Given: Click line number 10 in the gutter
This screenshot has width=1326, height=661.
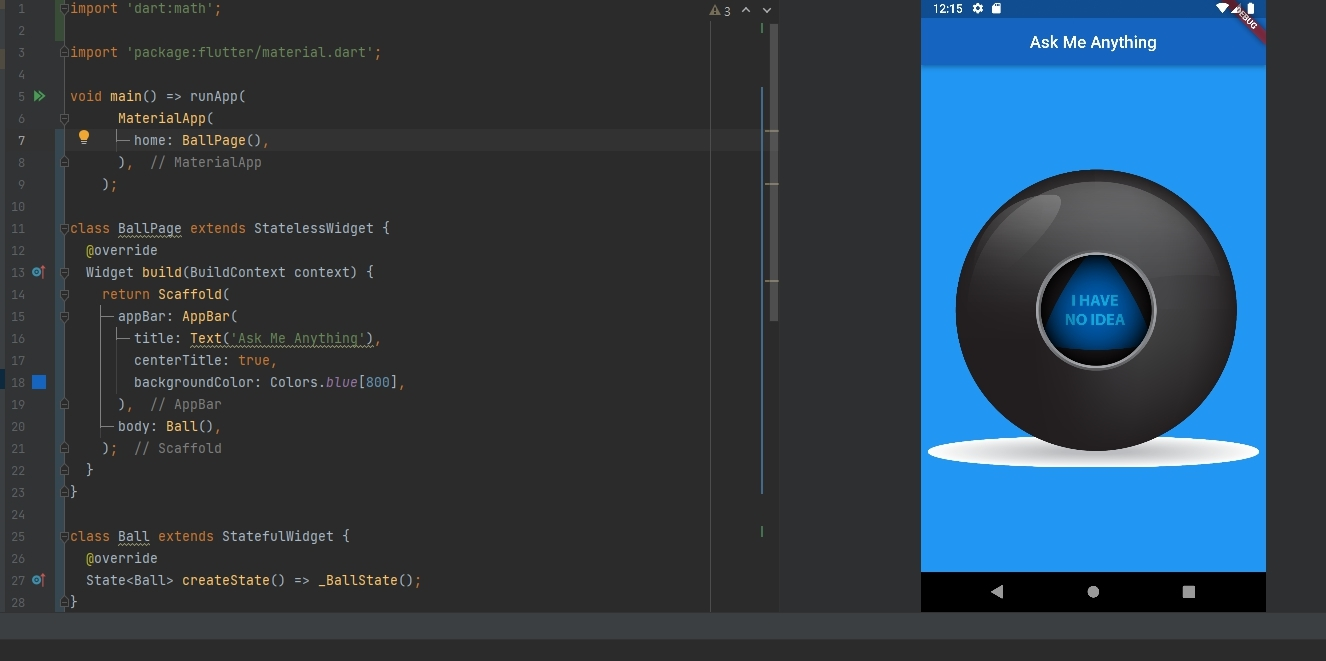Looking at the screenshot, I should [x=19, y=206].
